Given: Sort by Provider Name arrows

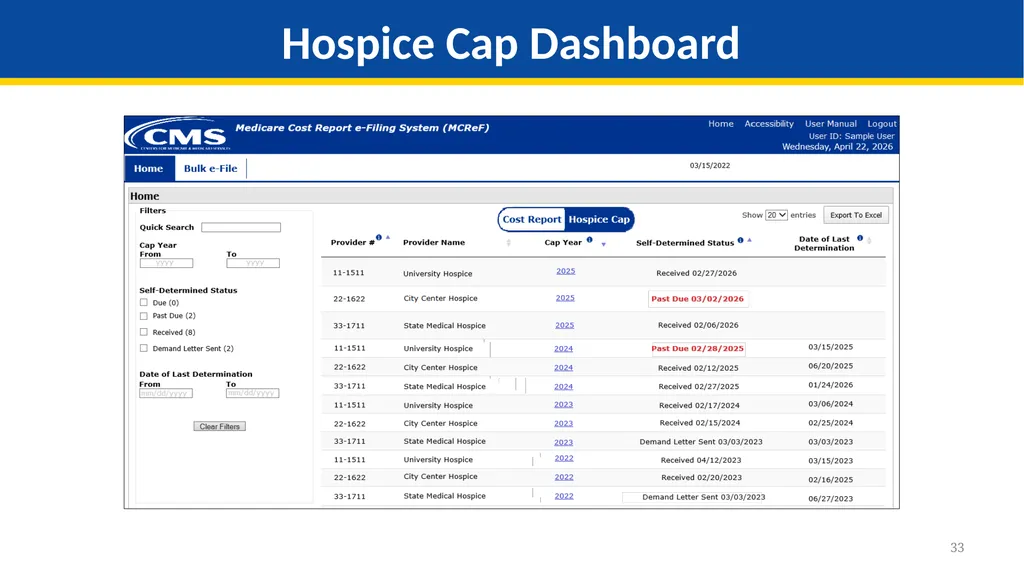Looking at the screenshot, I should click(x=508, y=243).
